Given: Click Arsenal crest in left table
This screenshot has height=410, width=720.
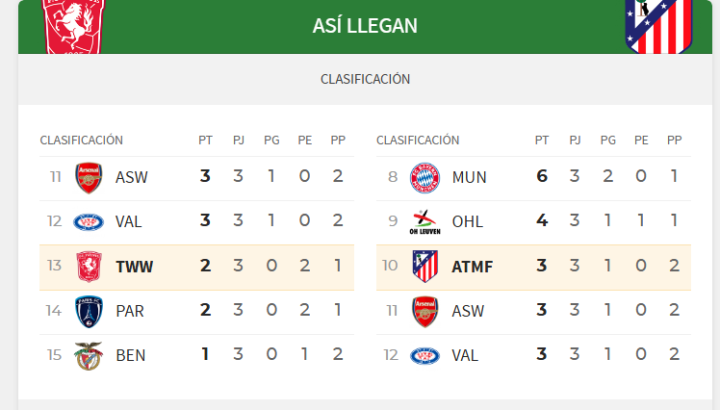Looking at the screenshot, I should (89, 177).
